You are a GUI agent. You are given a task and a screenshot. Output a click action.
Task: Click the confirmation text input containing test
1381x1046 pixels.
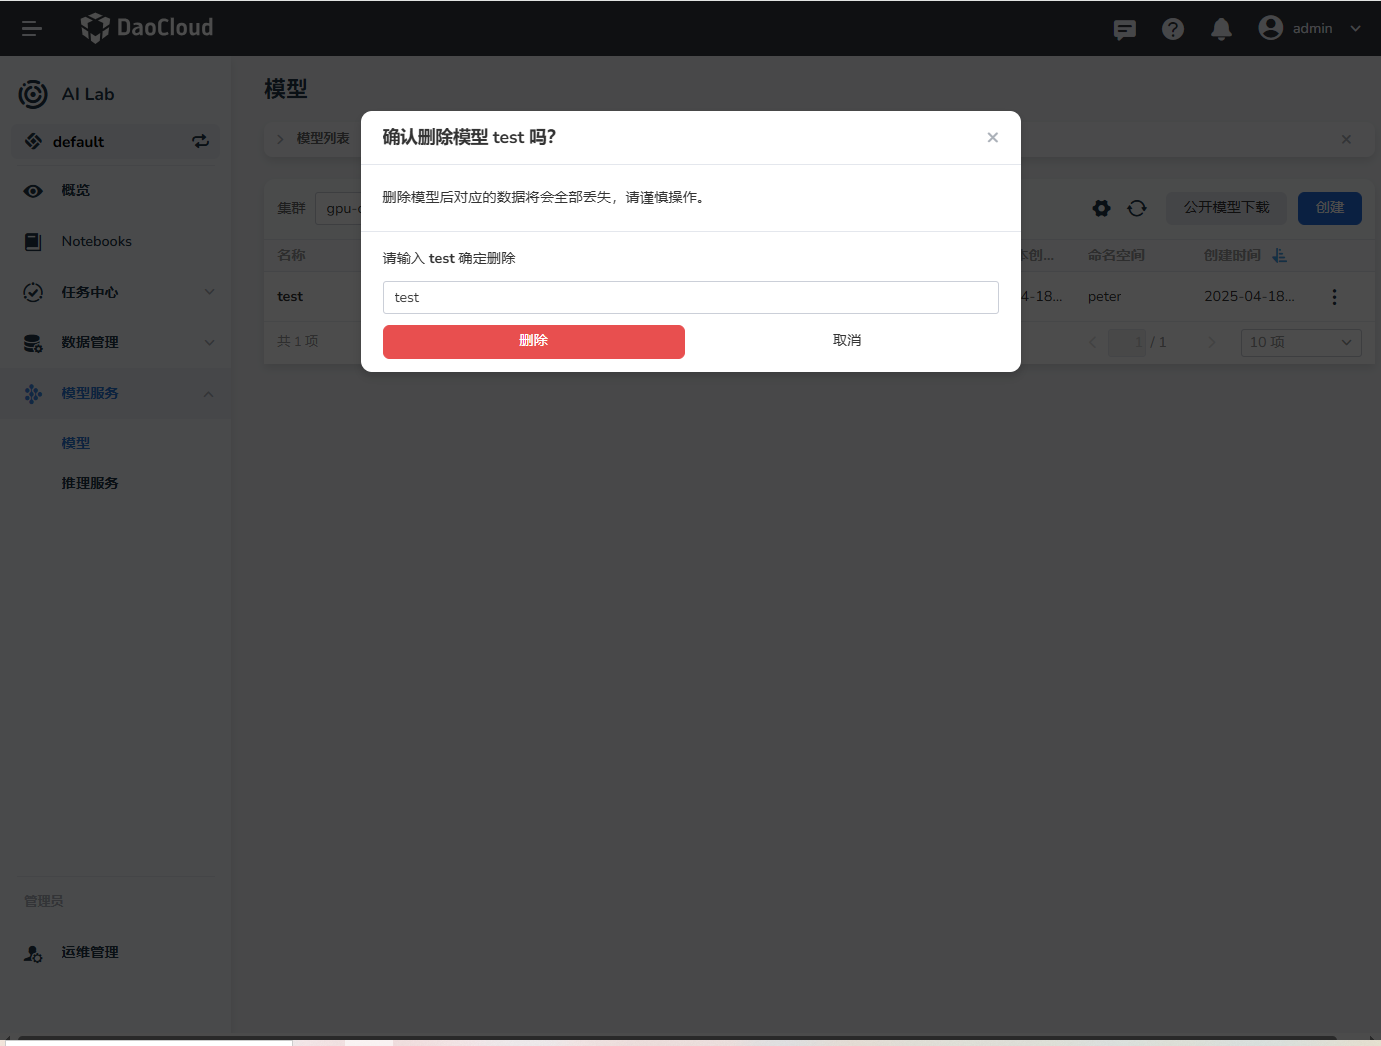coord(690,297)
